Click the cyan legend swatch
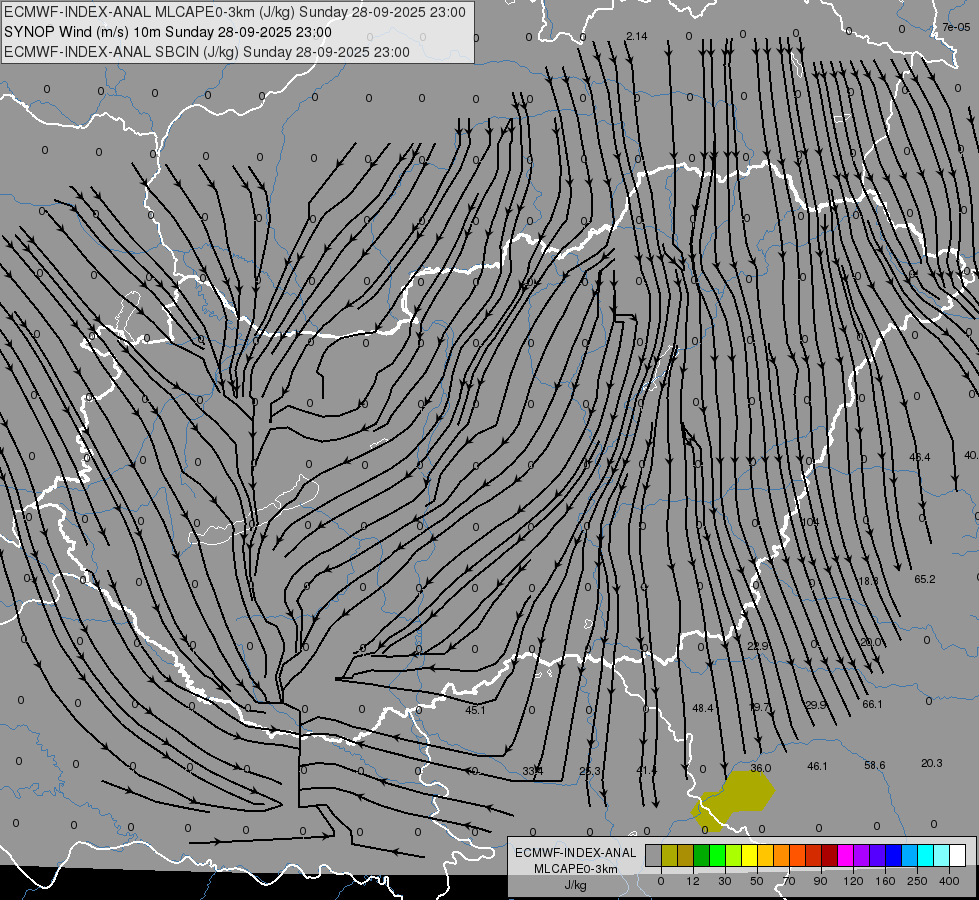This screenshot has height=900, width=979. coord(925,855)
